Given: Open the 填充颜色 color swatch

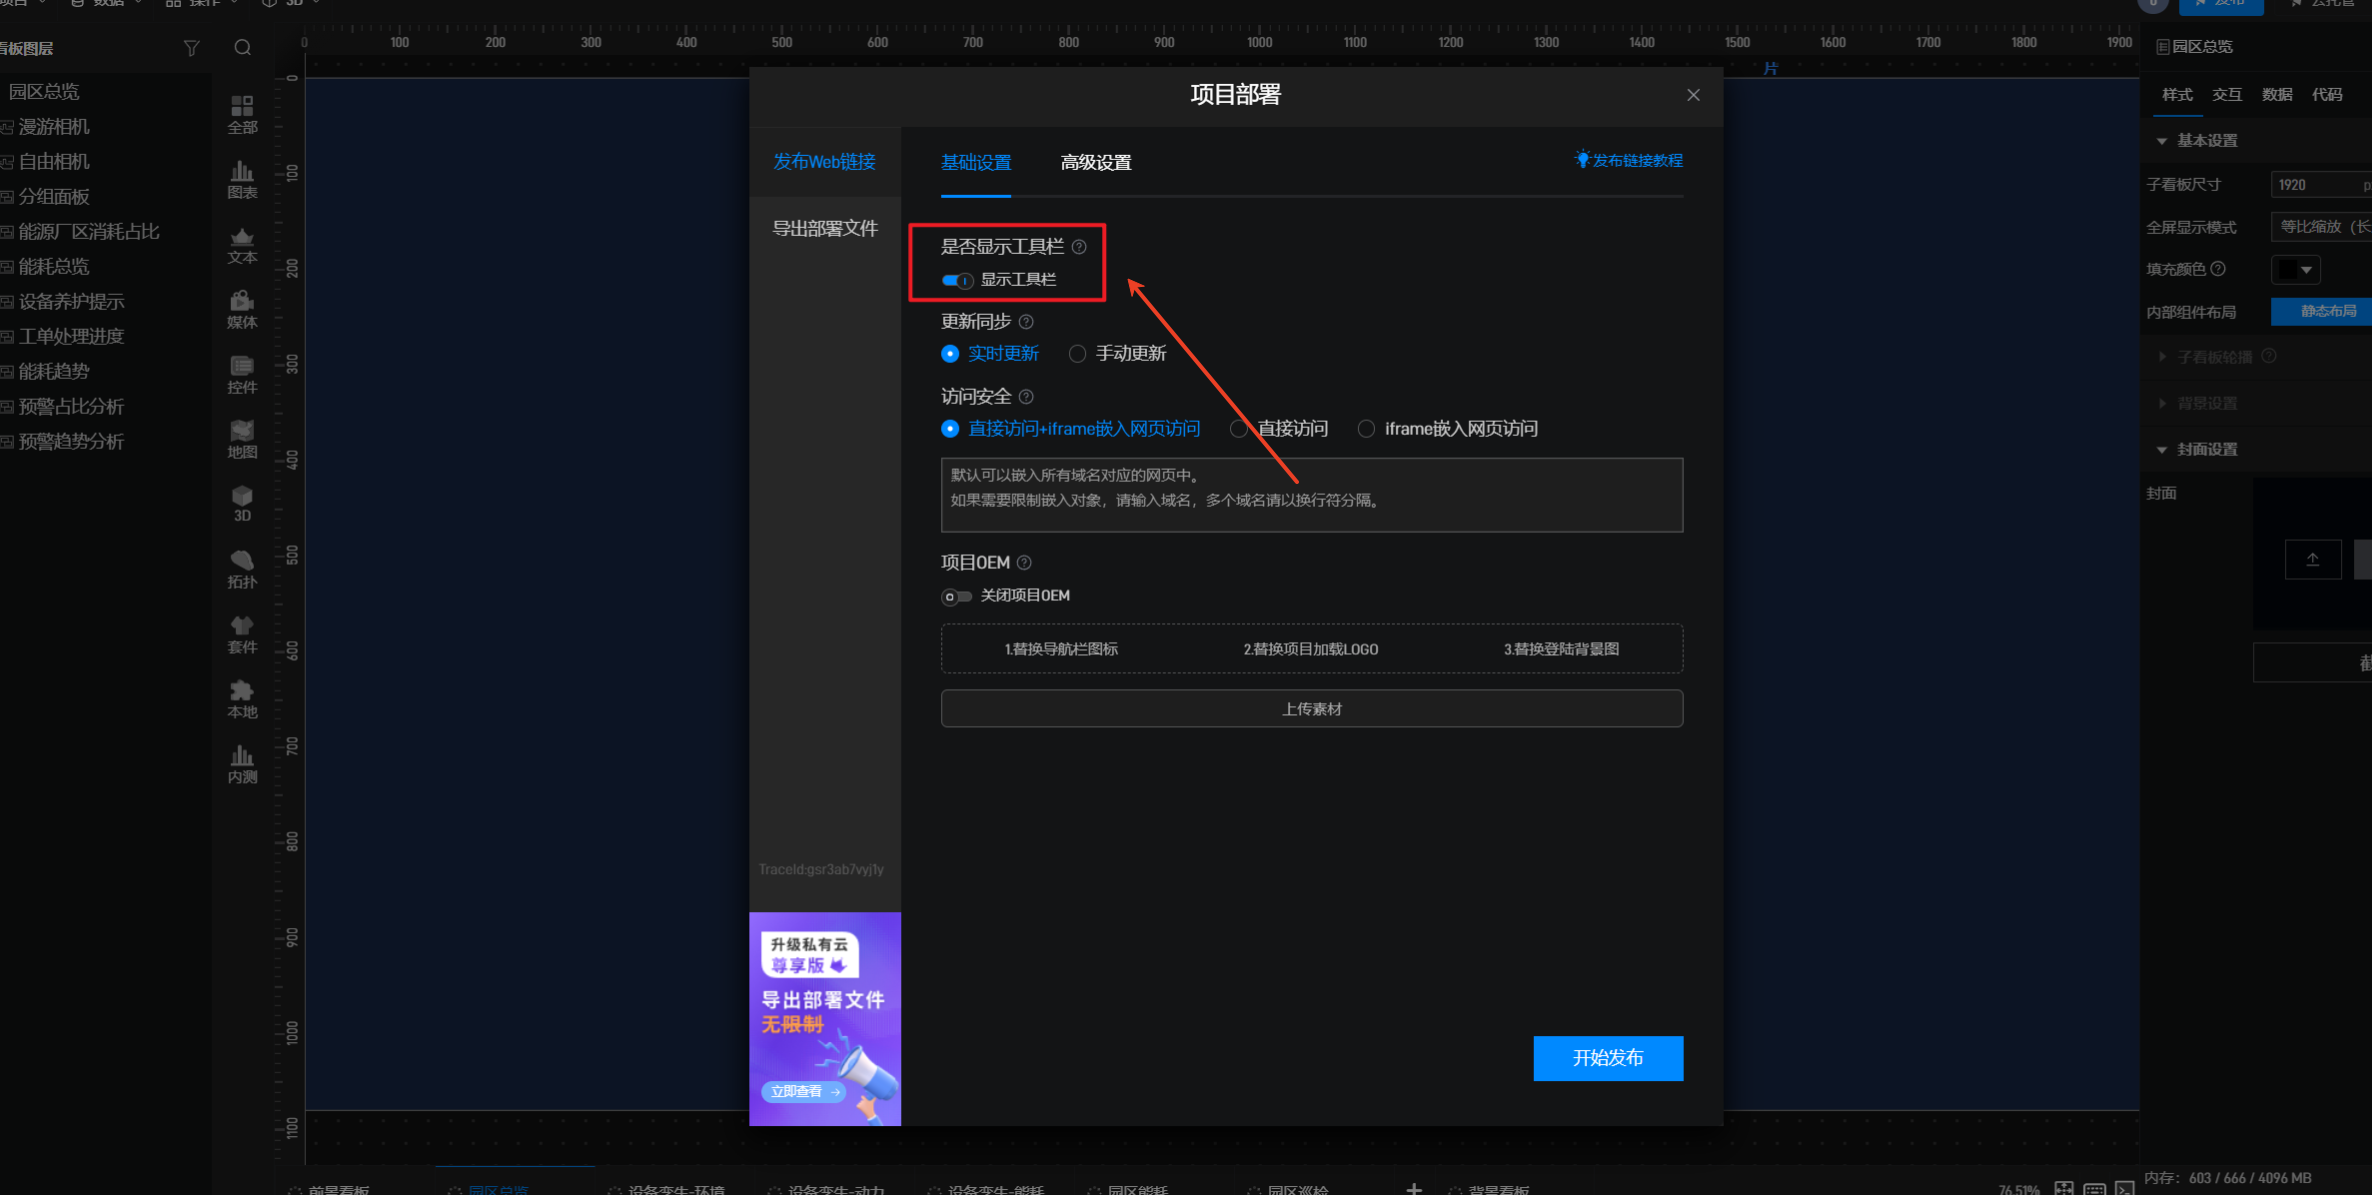Looking at the screenshot, I should pos(2295,270).
